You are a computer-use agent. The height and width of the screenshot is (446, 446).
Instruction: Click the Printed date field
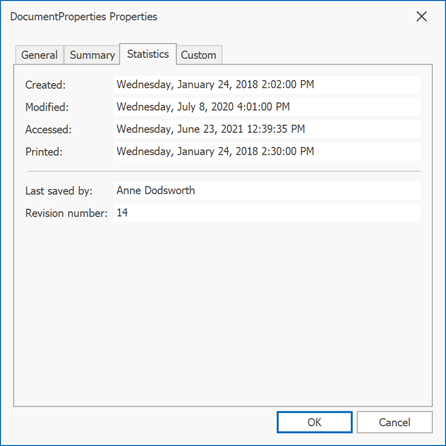point(267,152)
